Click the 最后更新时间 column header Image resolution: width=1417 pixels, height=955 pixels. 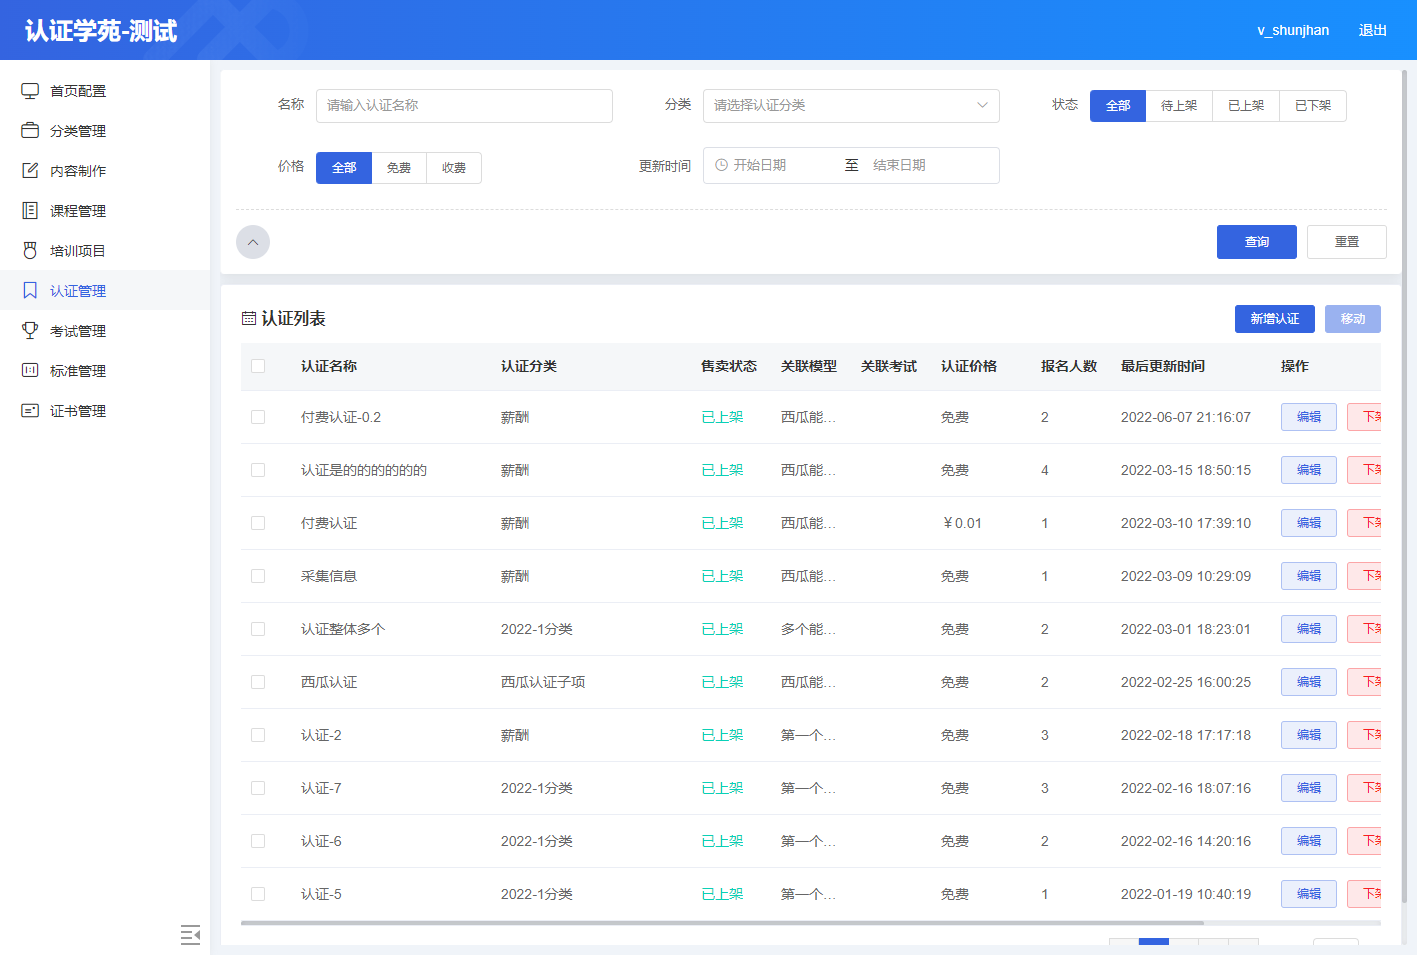(1163, 366)
